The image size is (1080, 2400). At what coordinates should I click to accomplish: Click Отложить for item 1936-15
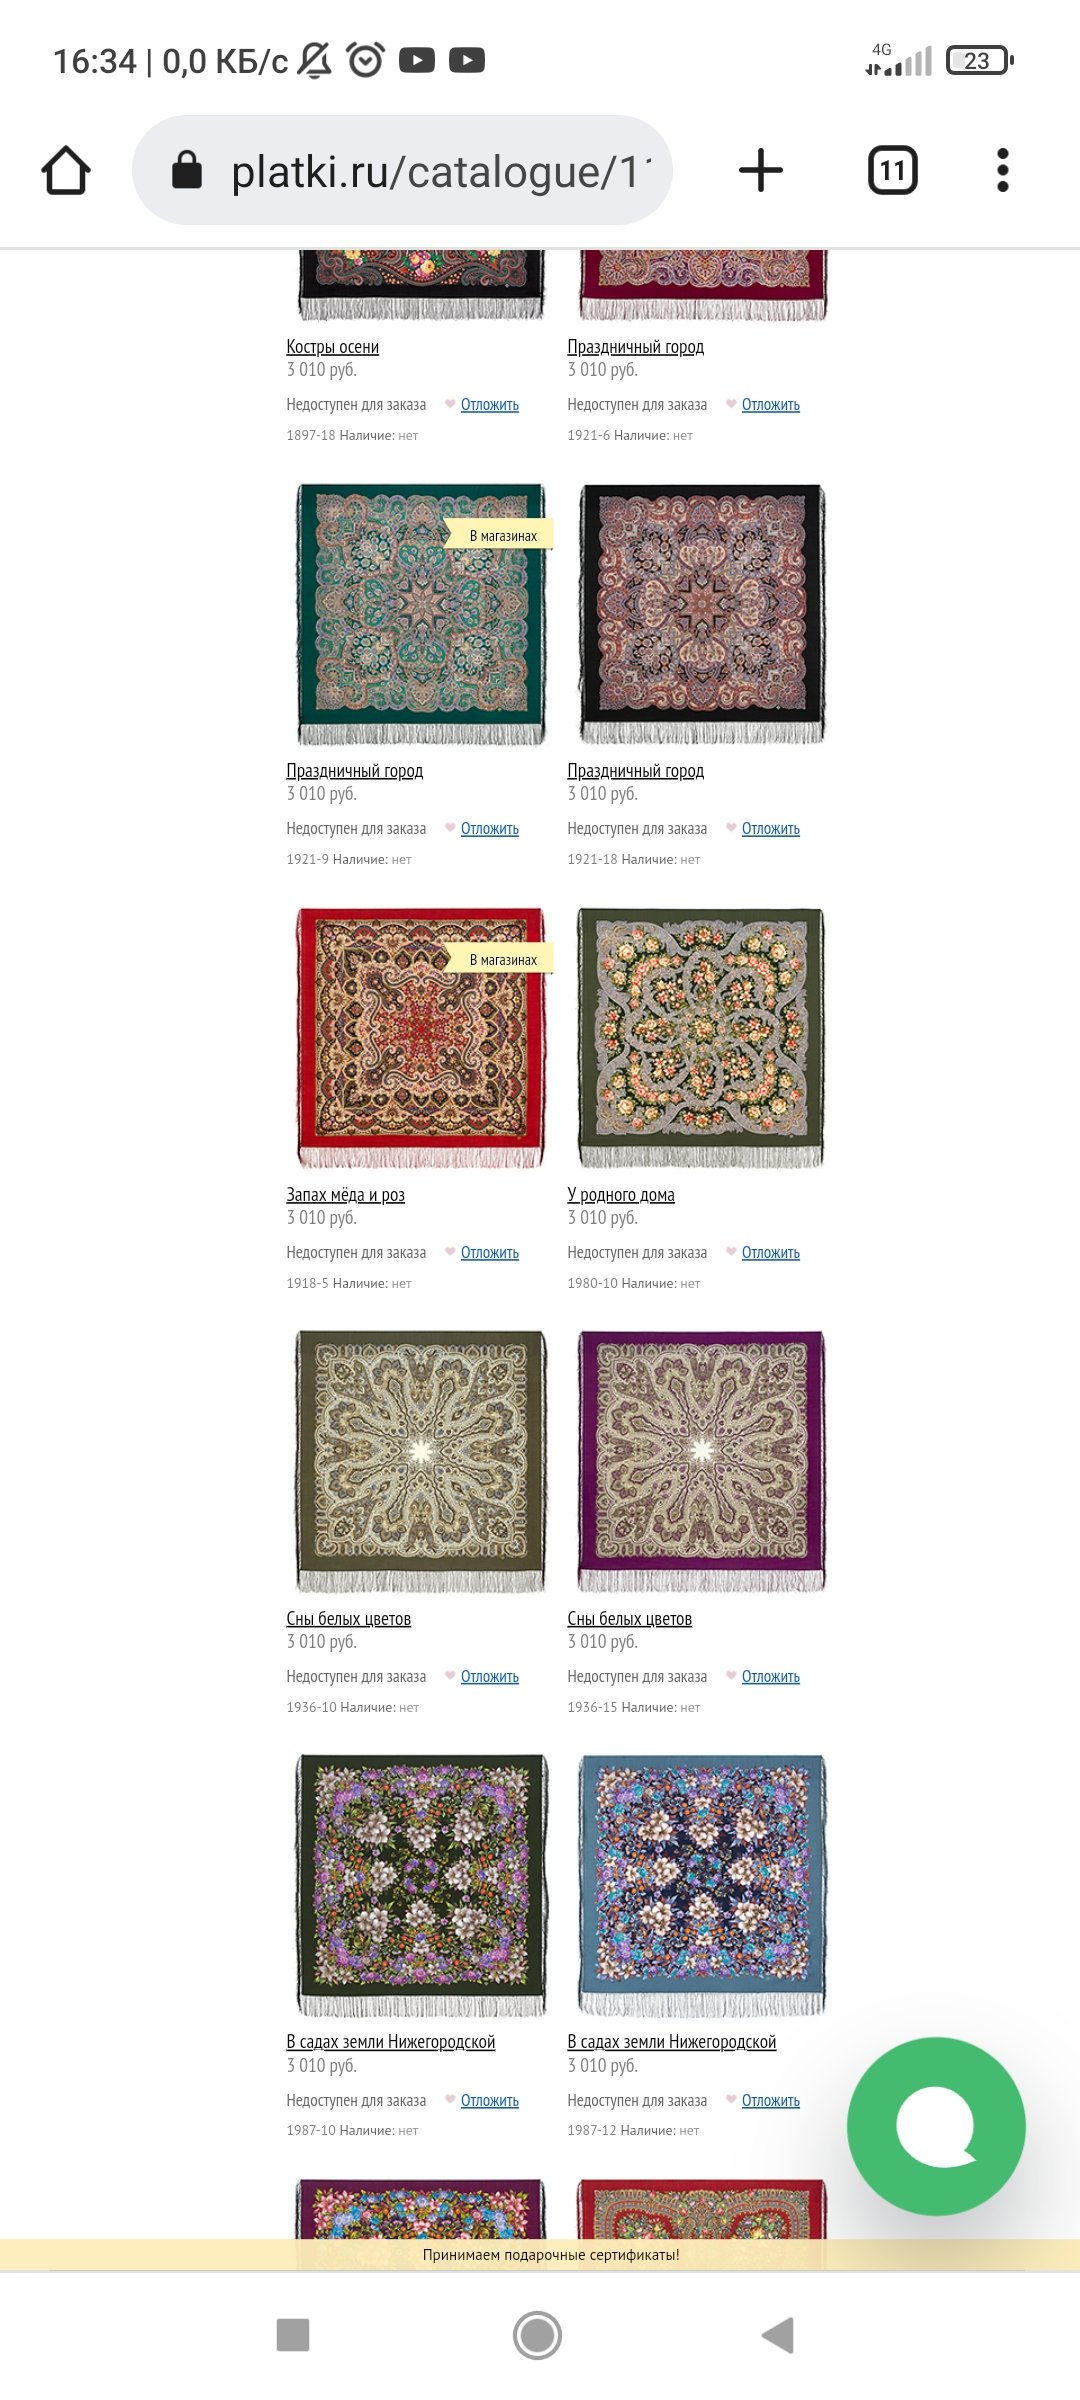point(771,1677)
